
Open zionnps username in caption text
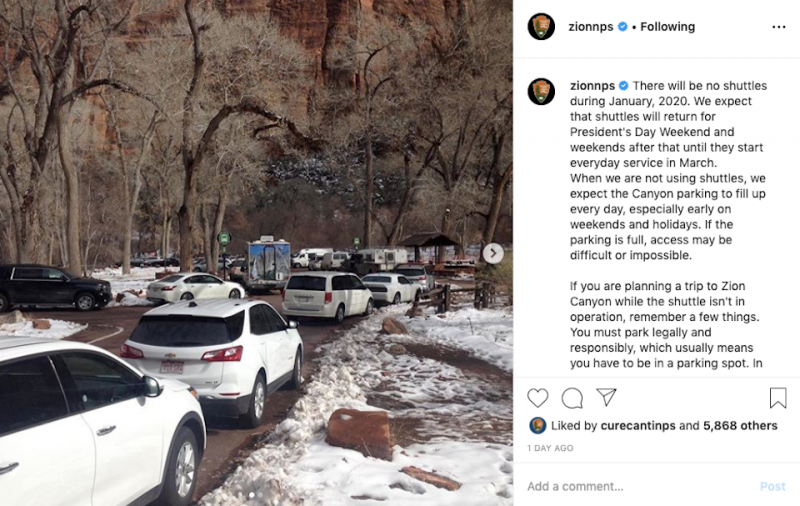pyautogui.click(x=592, y=86)
